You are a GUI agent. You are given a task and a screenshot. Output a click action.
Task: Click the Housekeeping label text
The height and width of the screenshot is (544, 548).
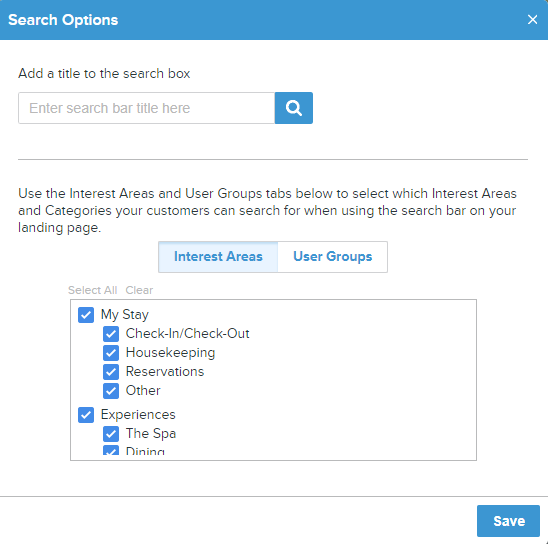pos(170,353)
